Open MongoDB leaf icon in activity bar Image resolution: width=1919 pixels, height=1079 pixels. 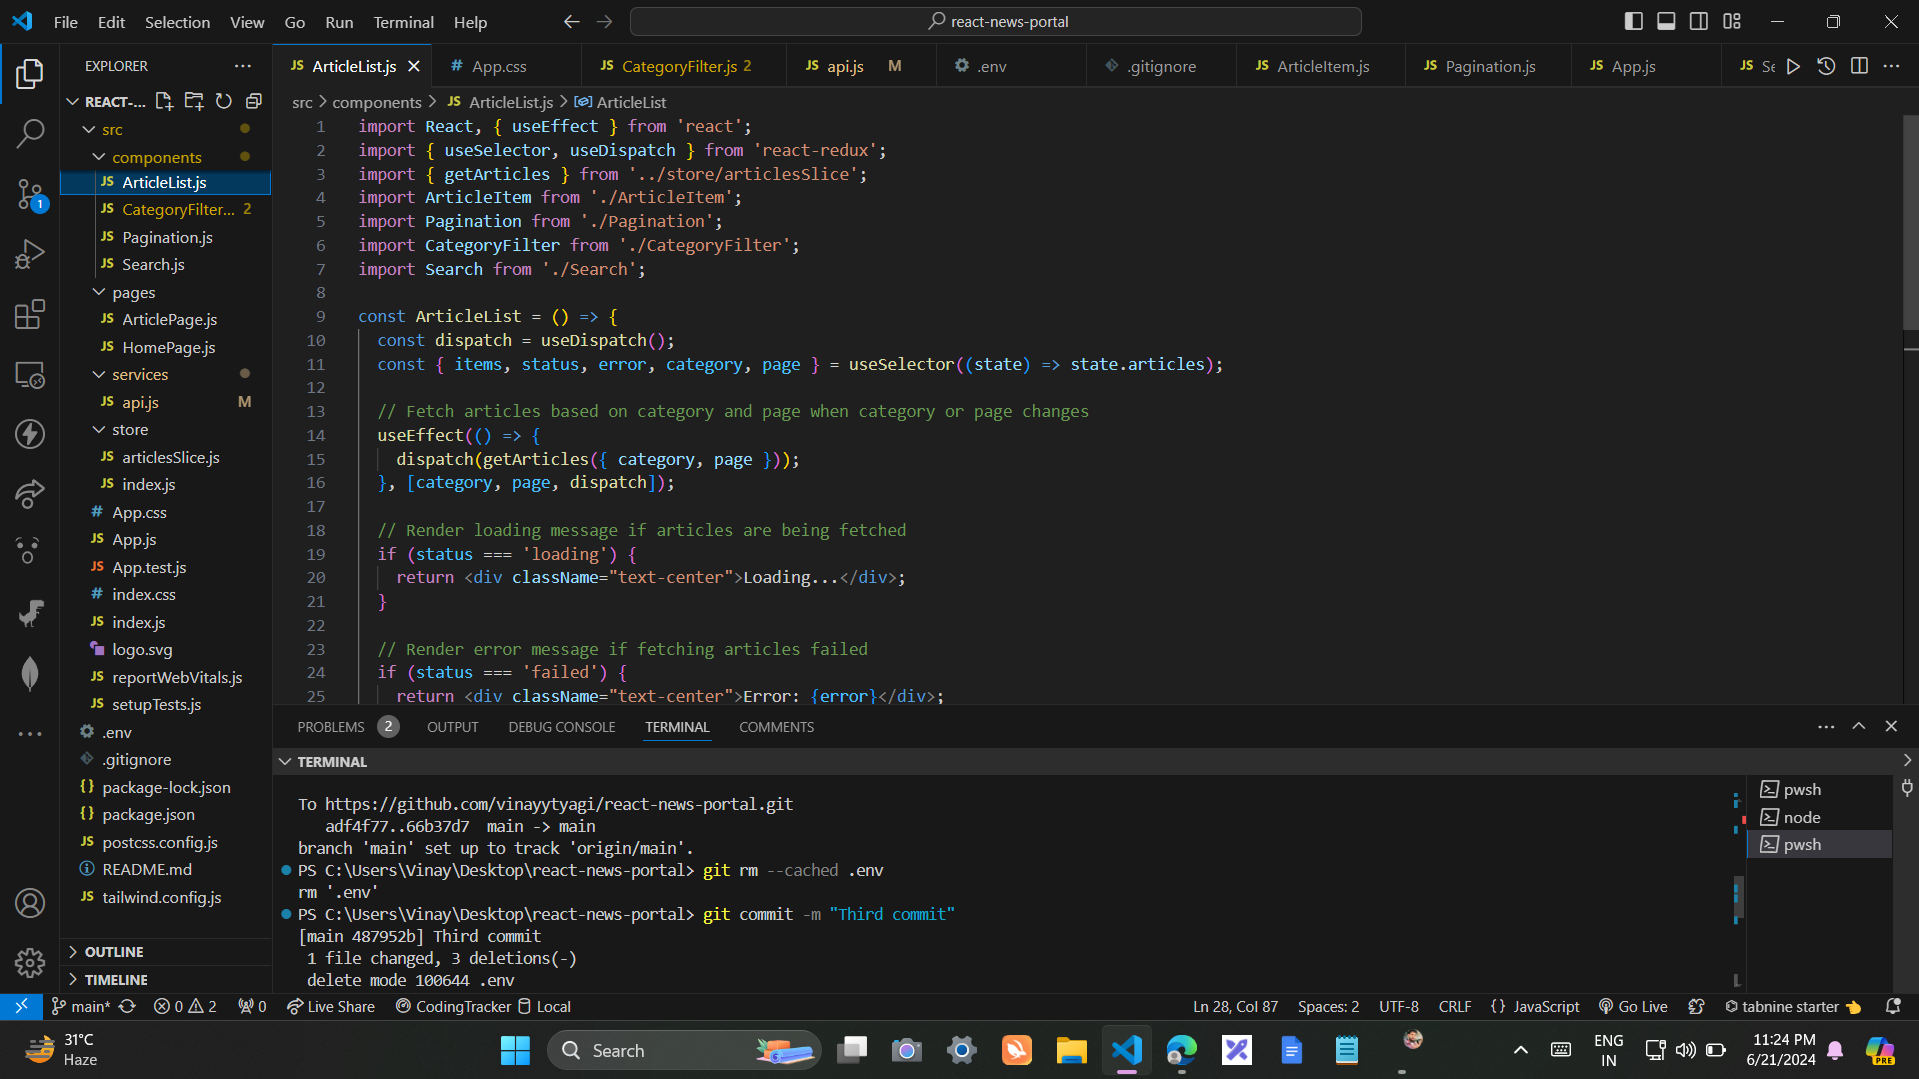(30, 673)
